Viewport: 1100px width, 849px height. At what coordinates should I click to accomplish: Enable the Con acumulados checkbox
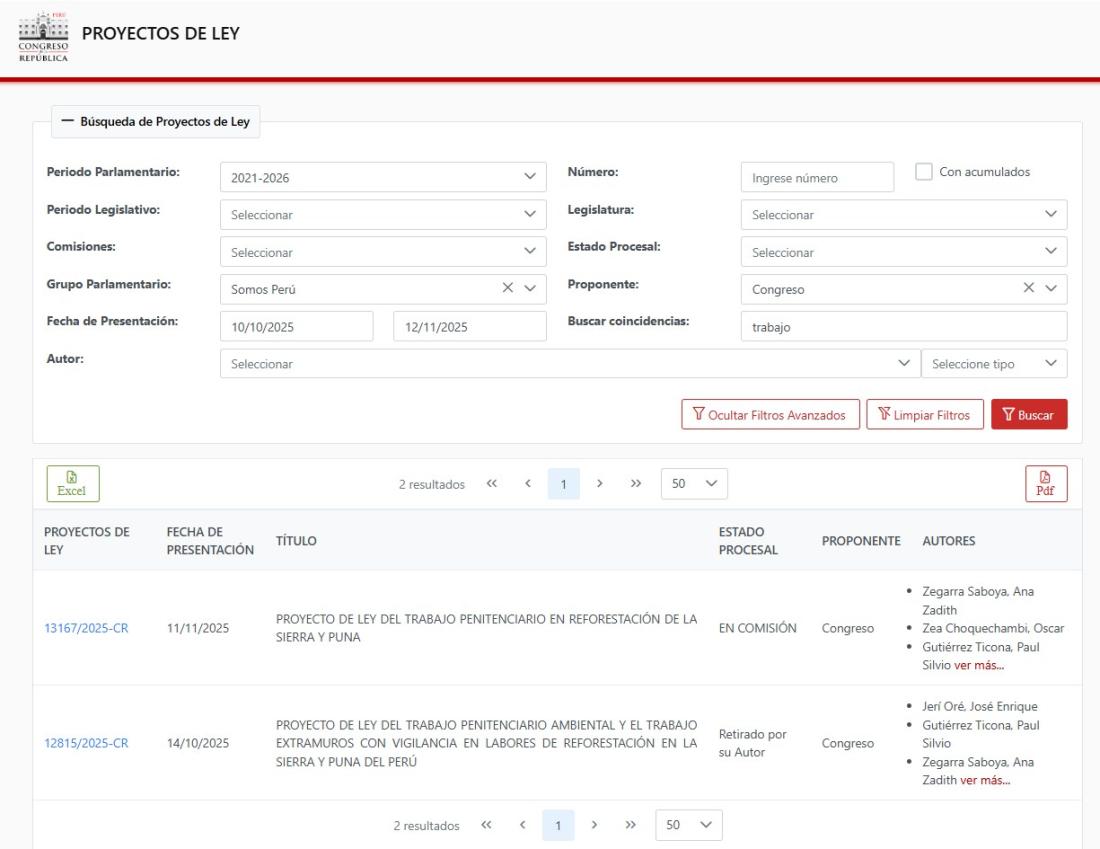pyautogui.click(x=924, y=172)
